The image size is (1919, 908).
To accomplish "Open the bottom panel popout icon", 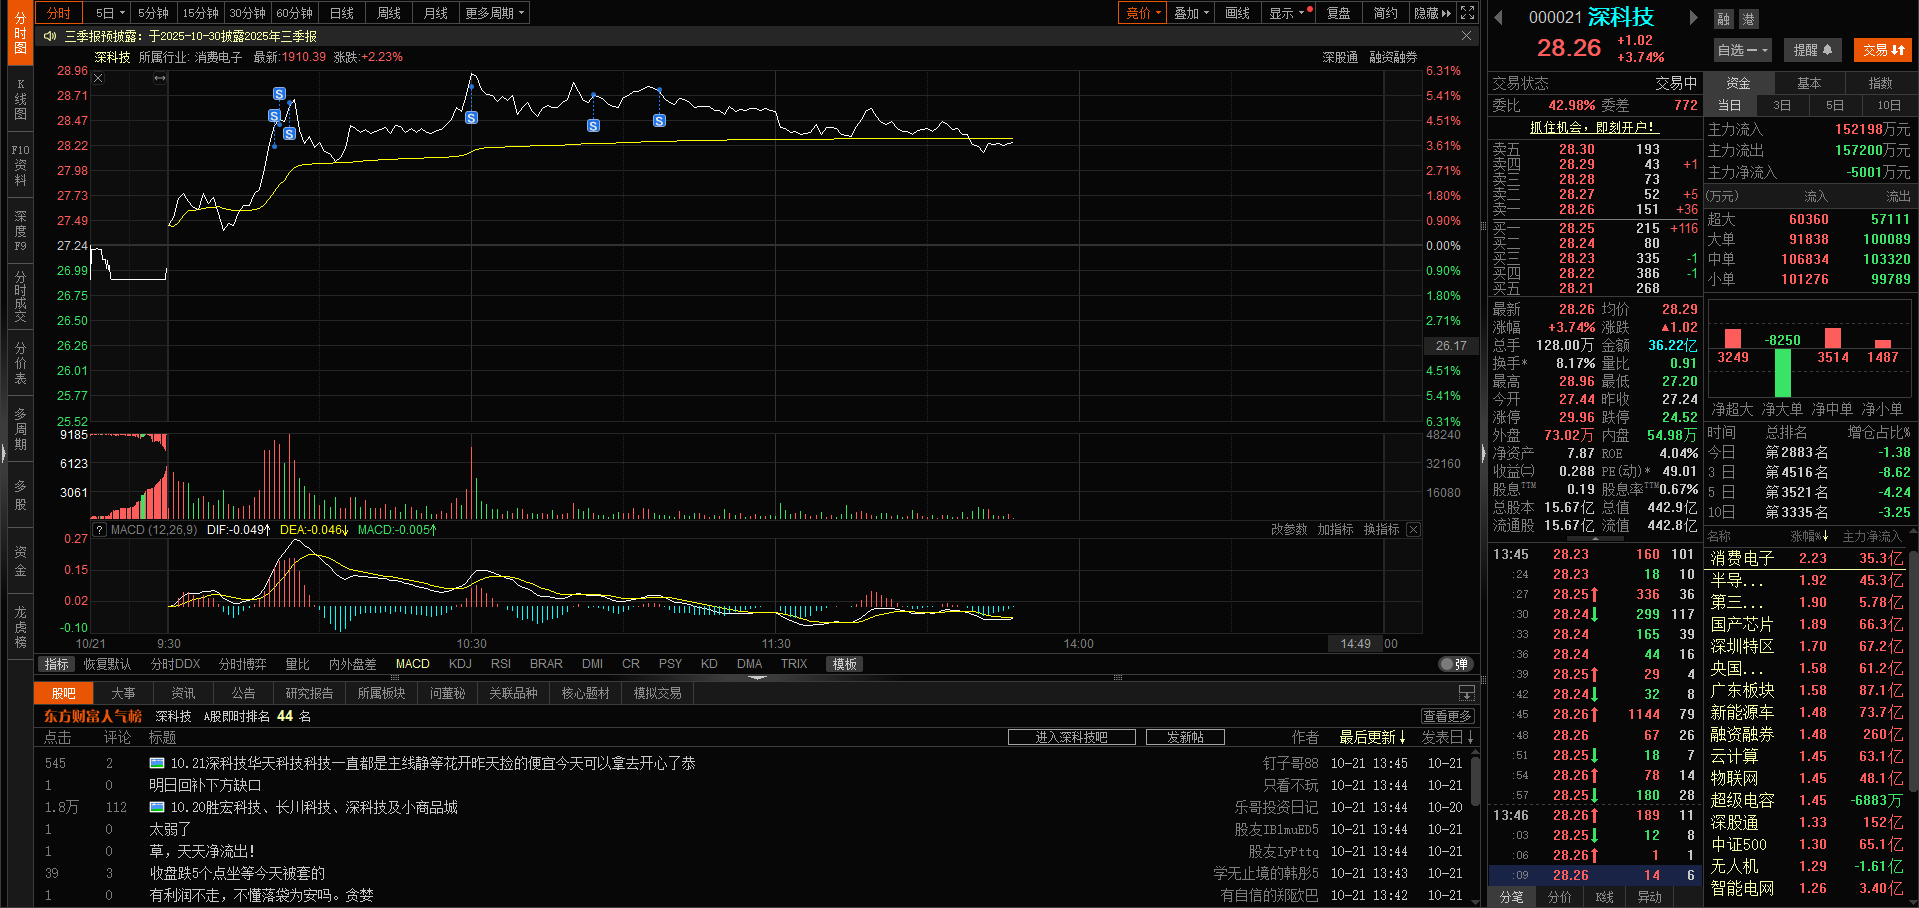I will (x=1467, y=693).
